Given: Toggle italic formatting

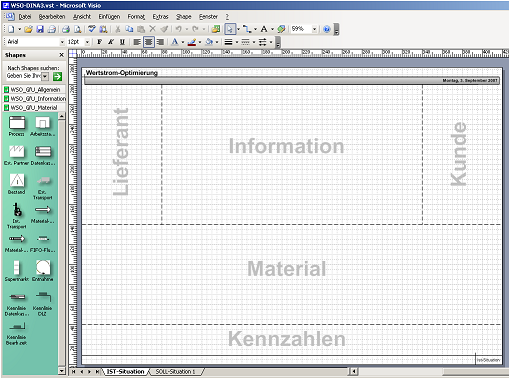Looking at the screenshot, I should point(111,42).
